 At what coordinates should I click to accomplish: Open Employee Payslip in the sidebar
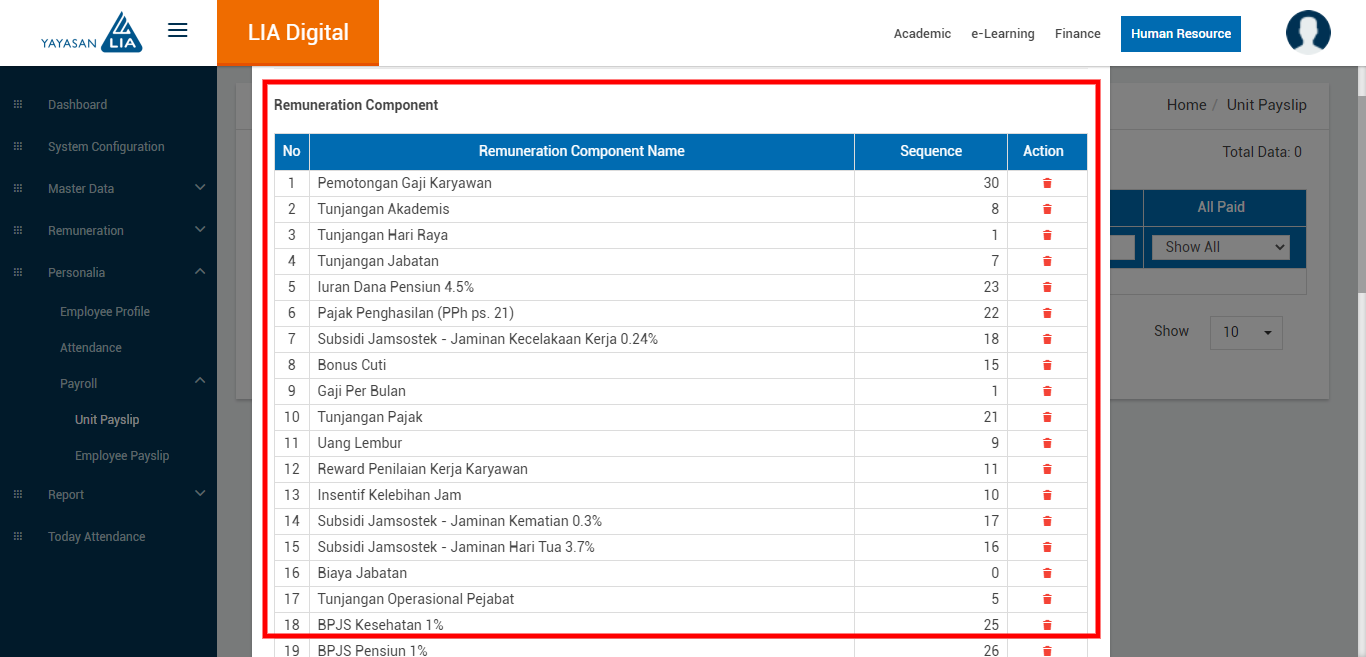(122, 456)
